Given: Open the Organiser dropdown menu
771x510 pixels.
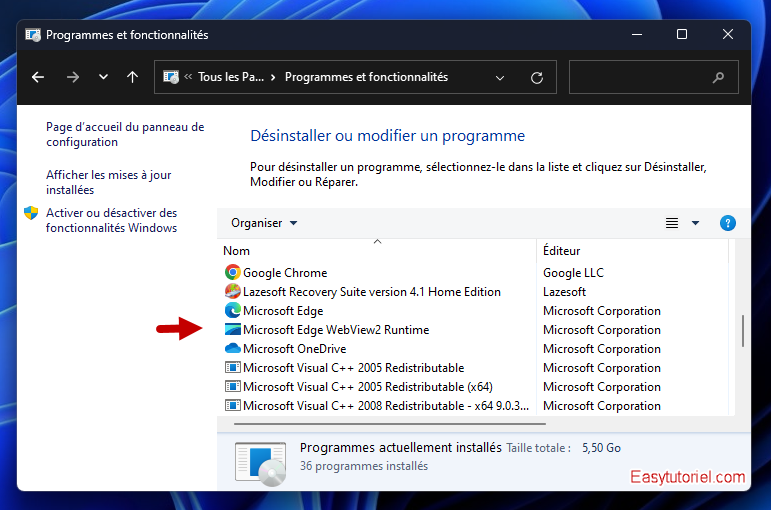Looking at the screenshot, I should coord(264,223).
